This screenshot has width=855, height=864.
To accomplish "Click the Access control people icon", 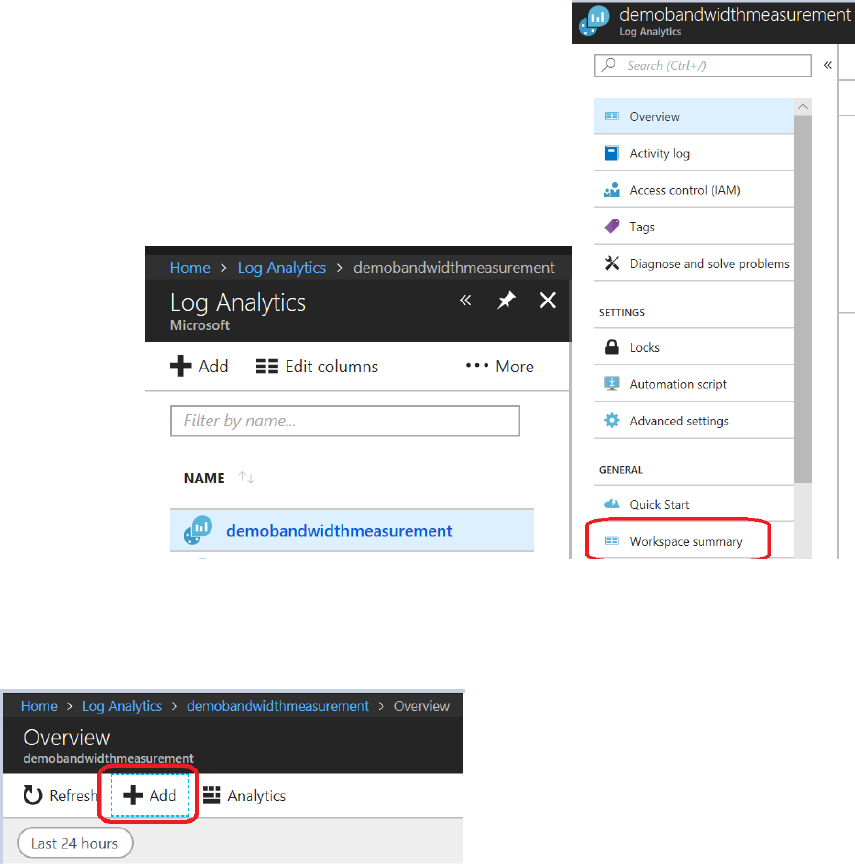I will point(612,190).
